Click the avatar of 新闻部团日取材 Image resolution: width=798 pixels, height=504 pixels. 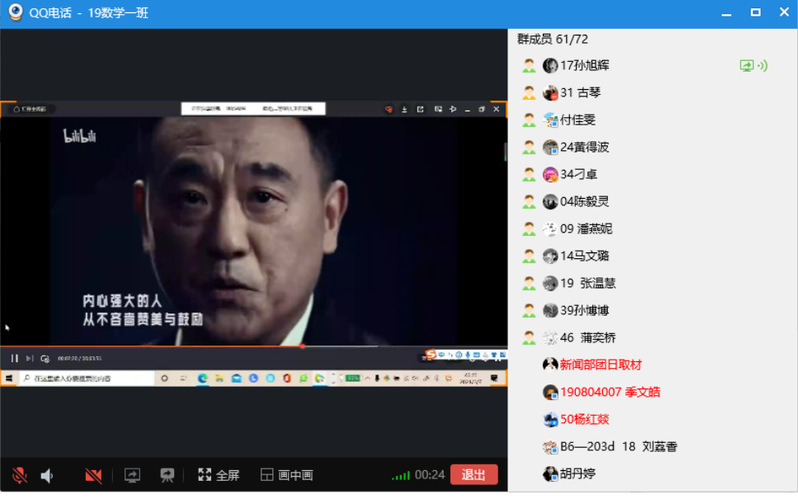coord(550,365)
